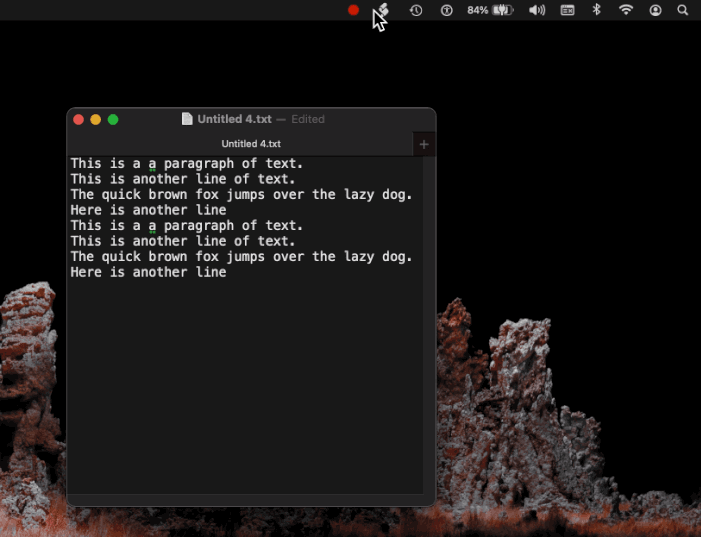The height and width of the screenshot is (537, 701).
Task: Show battery status at 84%
Action: tap(490, 10)
